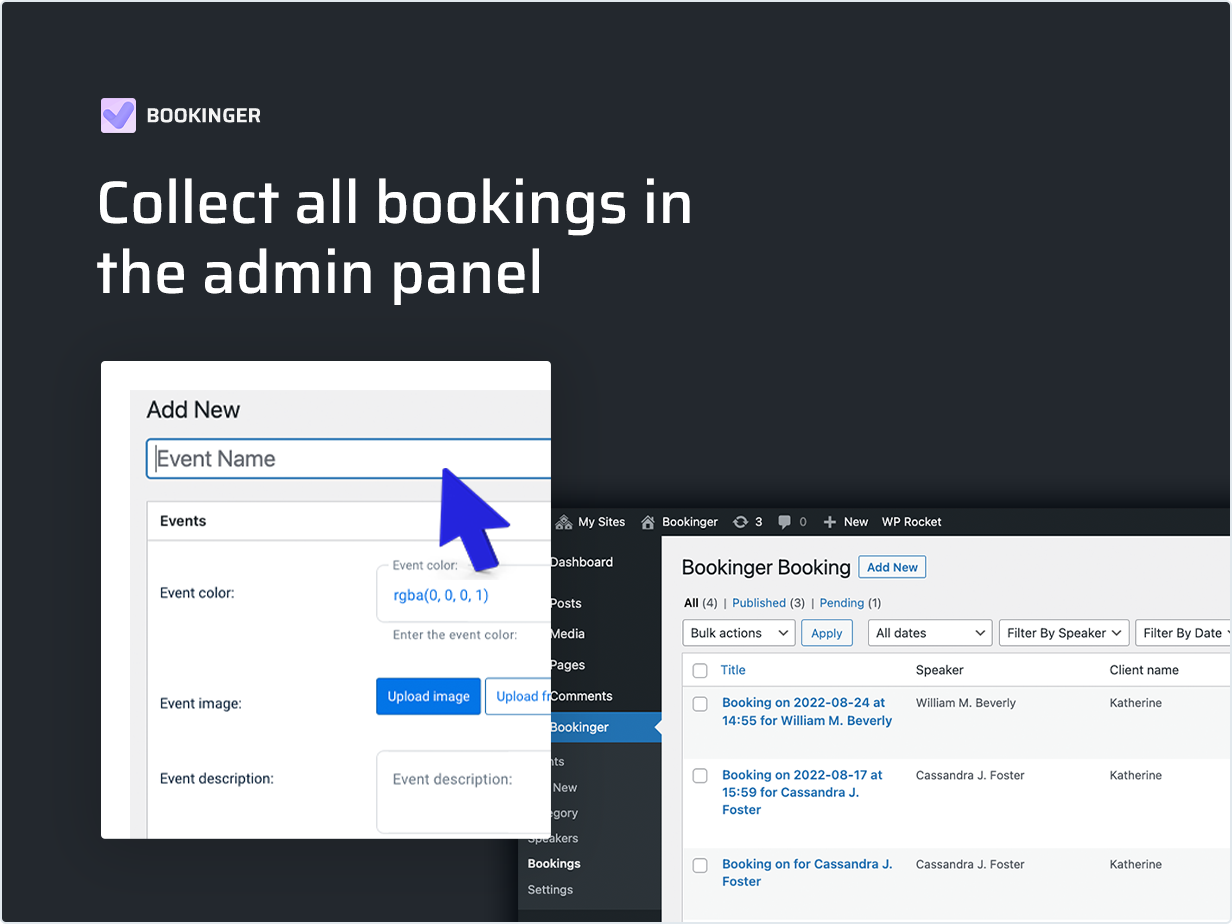Open My Sites network icon in admin bar

564,522
